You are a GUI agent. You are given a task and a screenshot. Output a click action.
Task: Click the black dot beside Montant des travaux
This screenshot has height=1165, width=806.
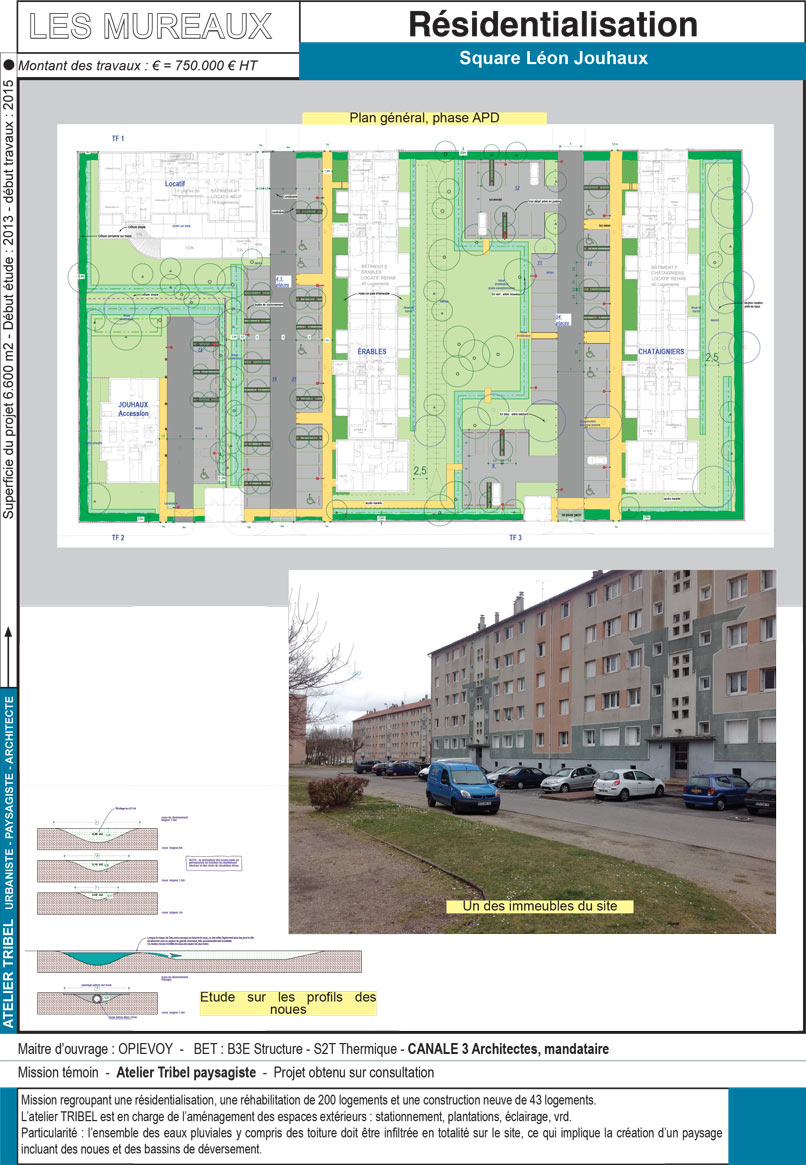tap(9, 66)
